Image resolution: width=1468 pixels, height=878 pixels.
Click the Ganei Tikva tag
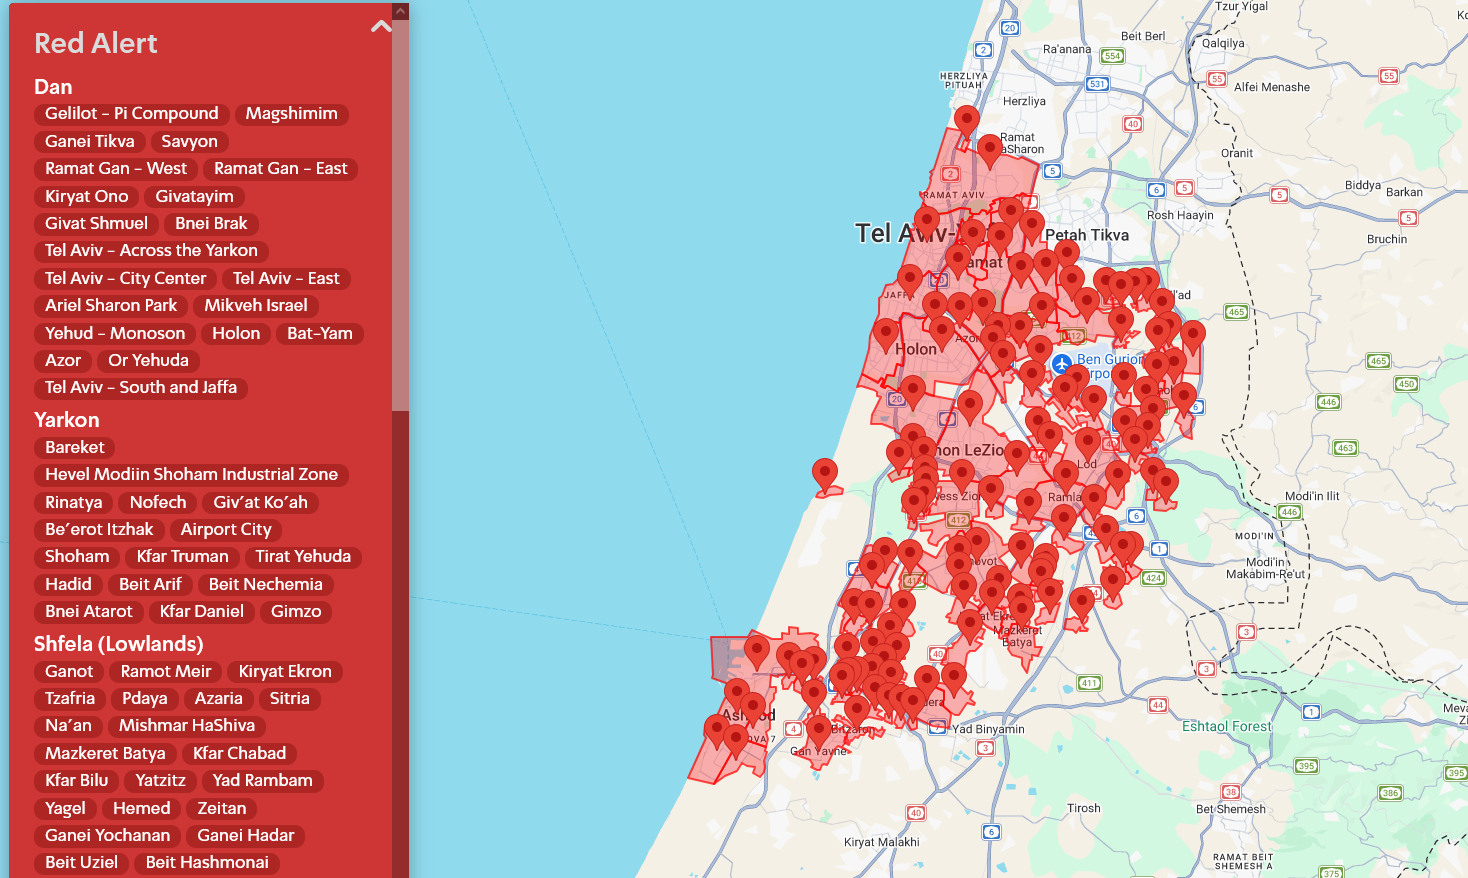(x=90, y=142)
